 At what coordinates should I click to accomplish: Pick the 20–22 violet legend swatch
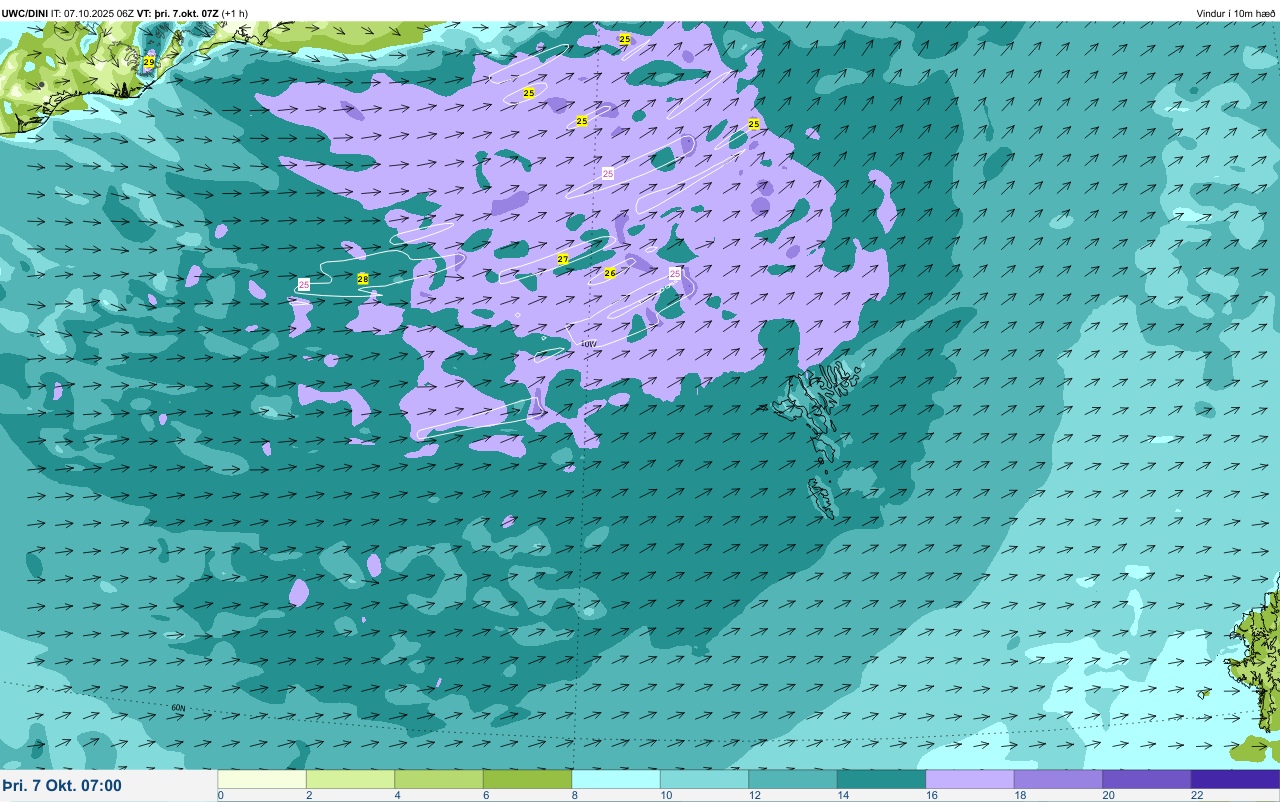(x=1147, y=779)
